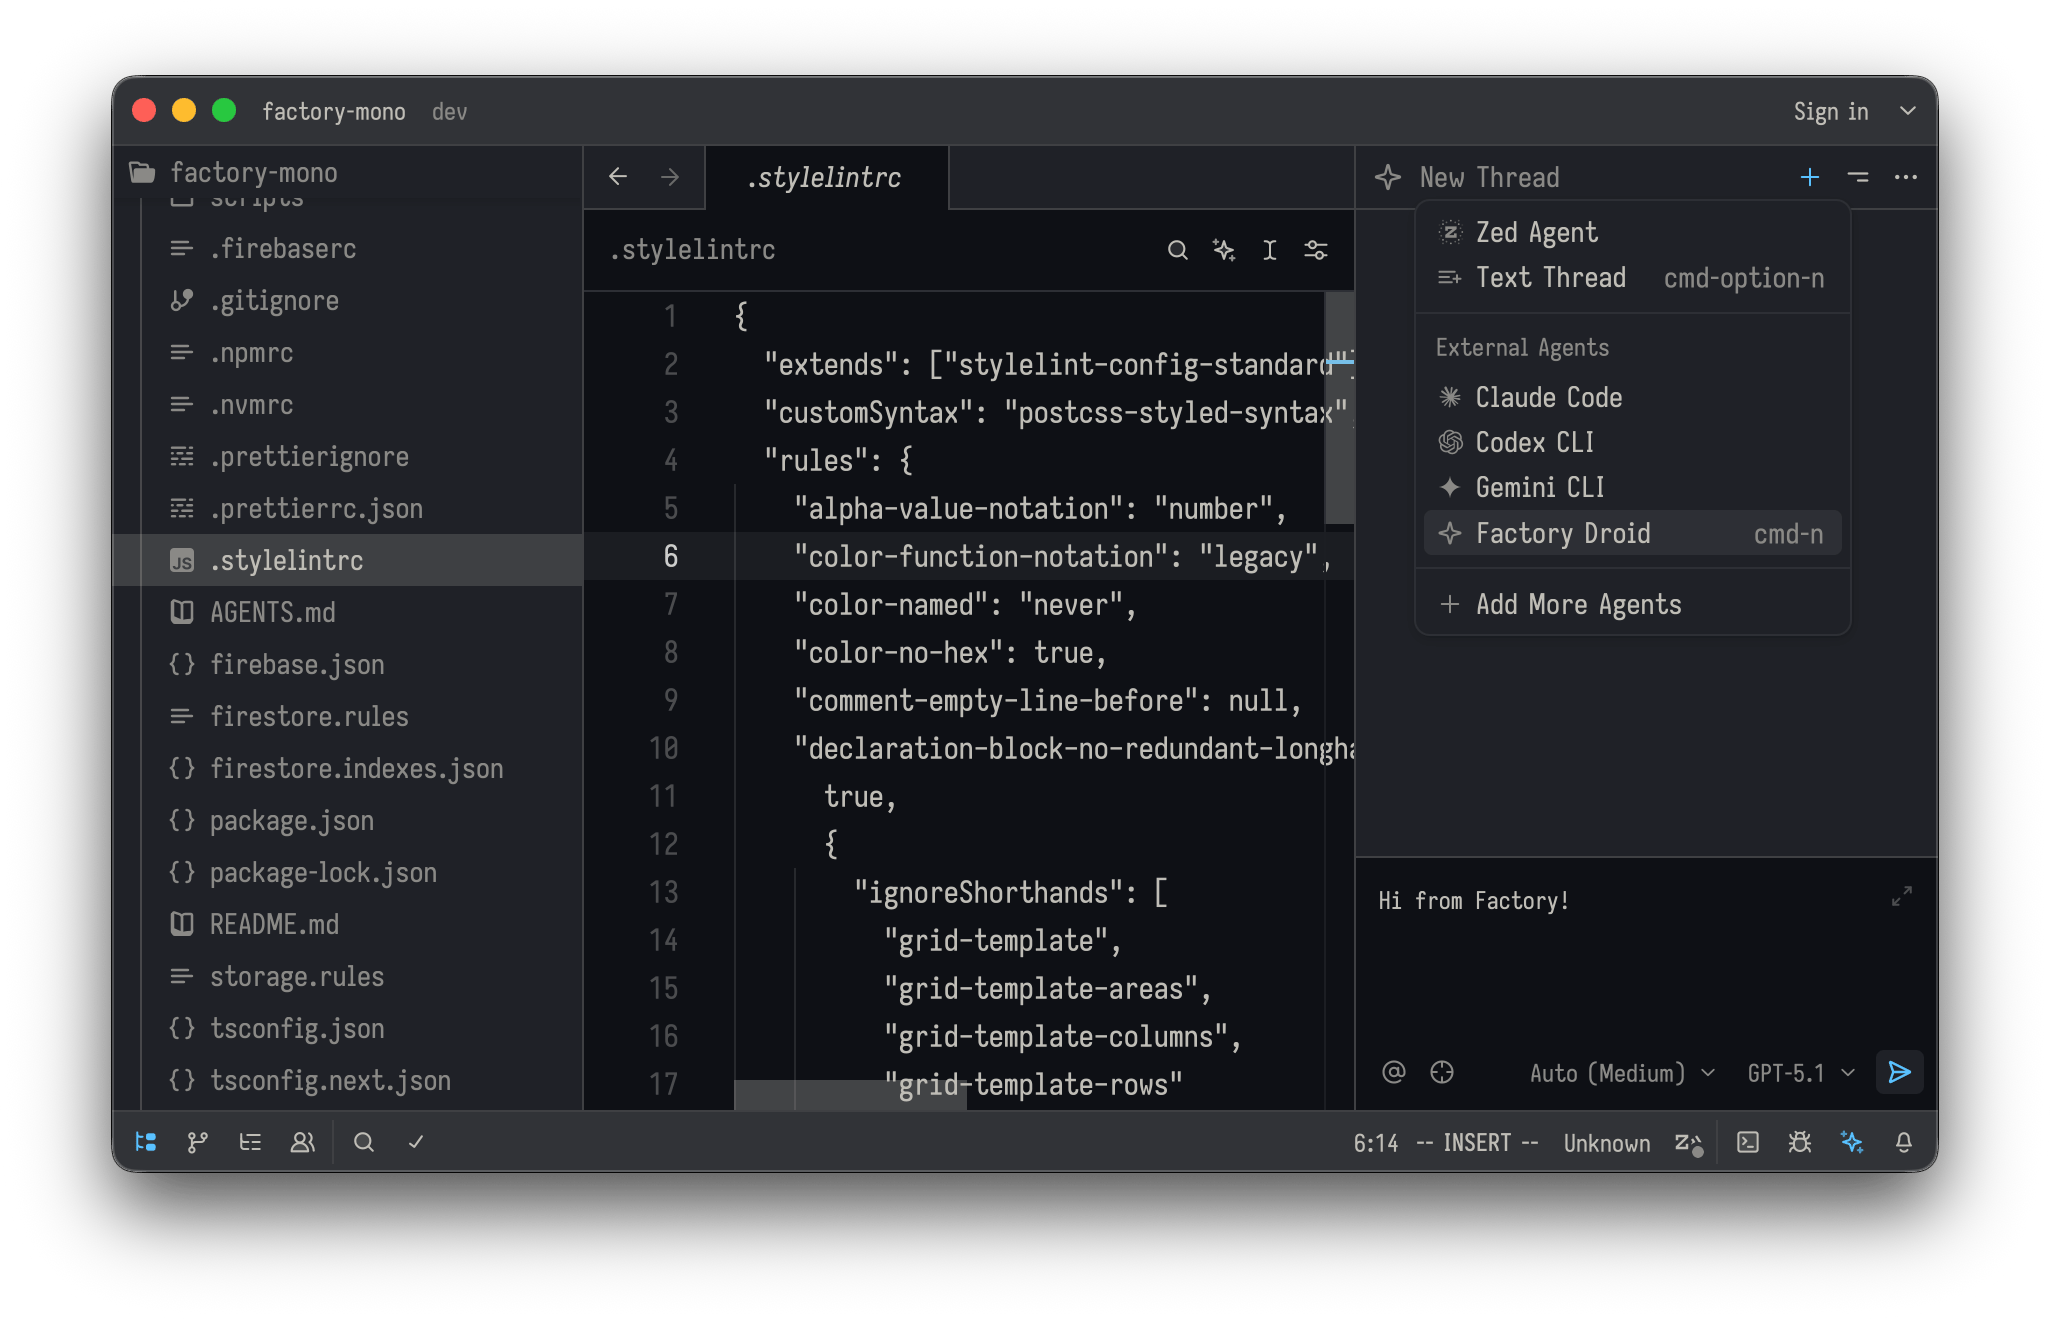The height and width of the screenshot is (1320, 2050).
Task: Toggle the project panel icon in status bar
Action: tap(146, 1142)
